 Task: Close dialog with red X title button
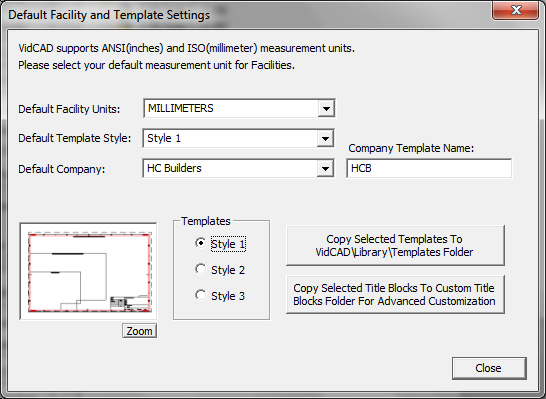[515, 10]
